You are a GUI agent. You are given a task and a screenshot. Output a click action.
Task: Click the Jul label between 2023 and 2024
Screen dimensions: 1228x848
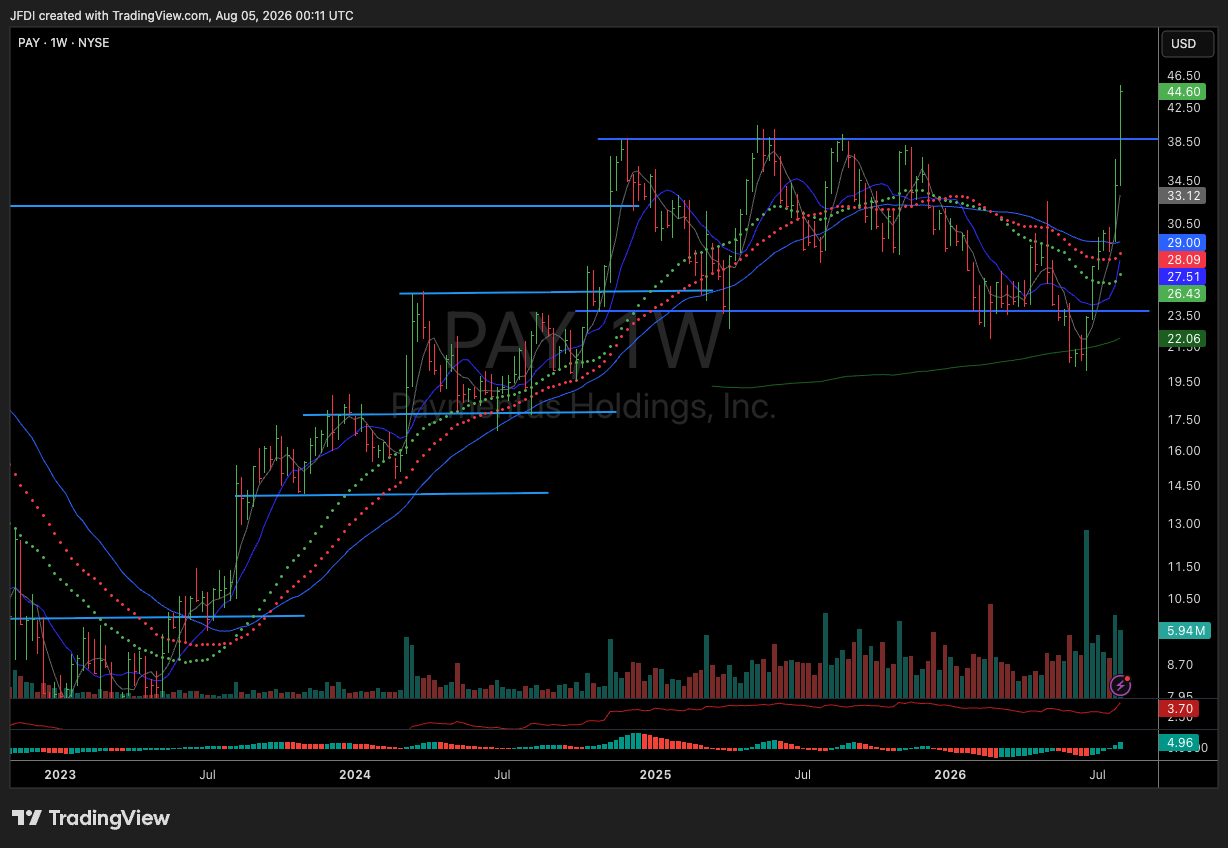pyautogui.click(x=207, y=775)
